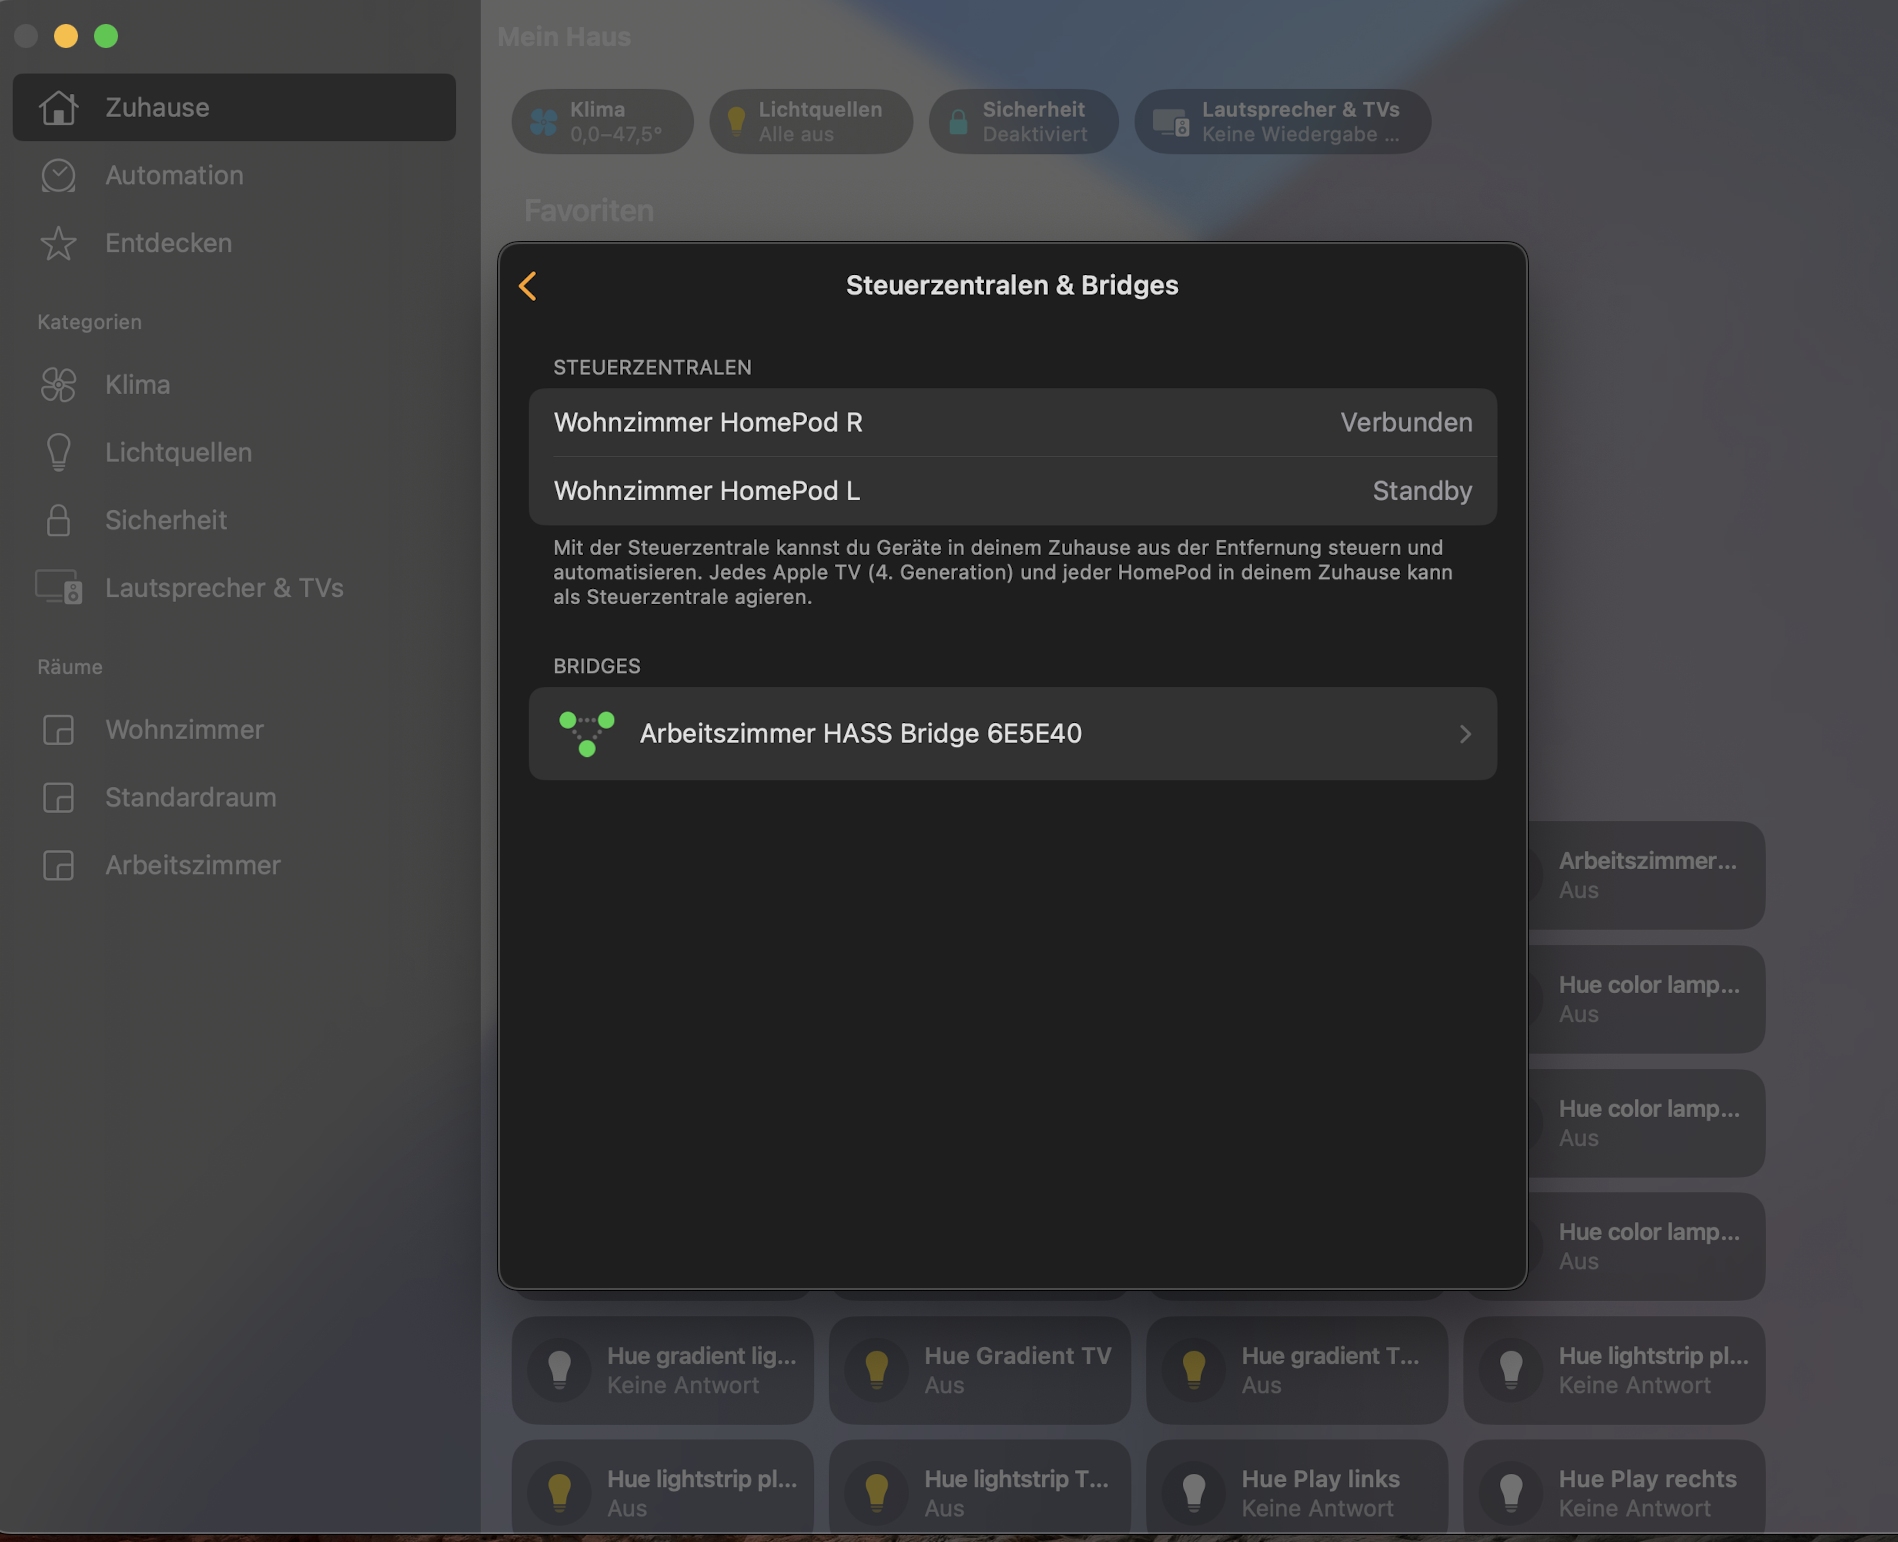Click the Mein Haus title

coord(564,37)
